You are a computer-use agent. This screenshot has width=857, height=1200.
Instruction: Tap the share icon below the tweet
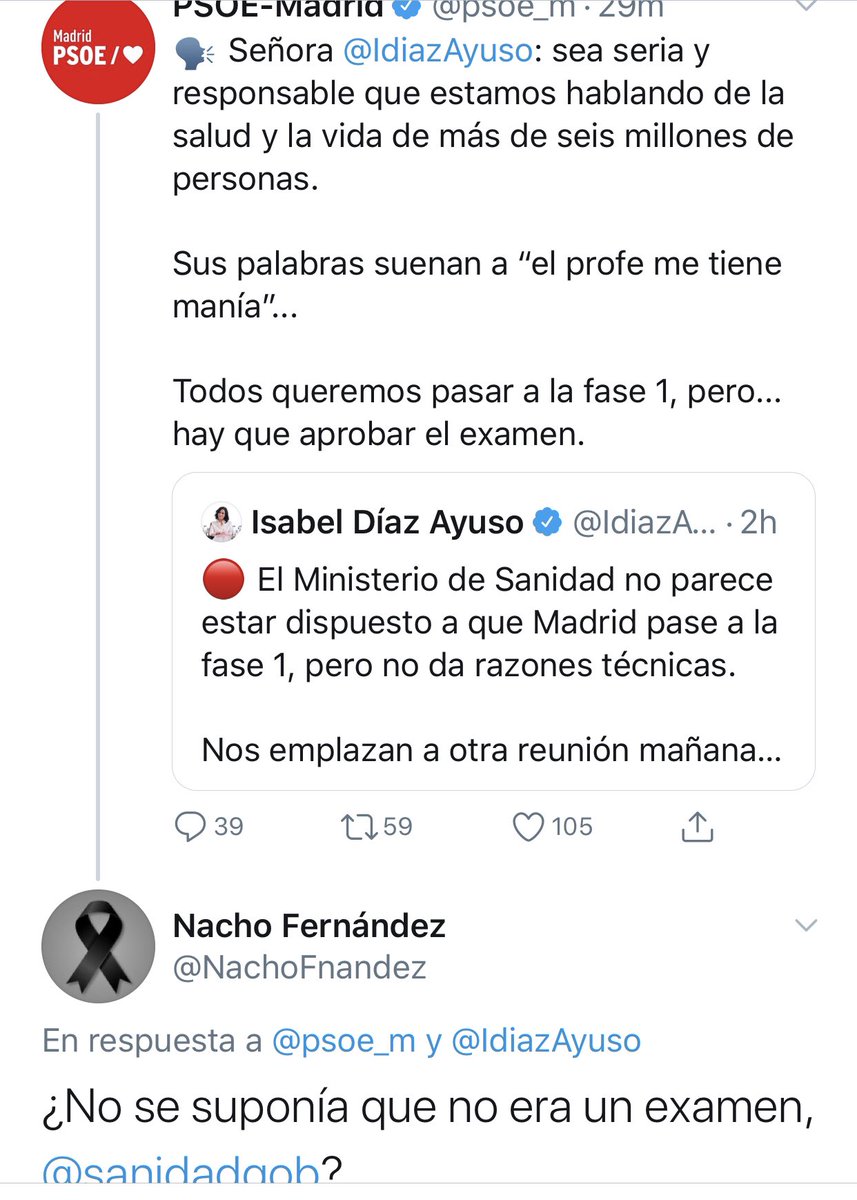click(x=697, y=826)
